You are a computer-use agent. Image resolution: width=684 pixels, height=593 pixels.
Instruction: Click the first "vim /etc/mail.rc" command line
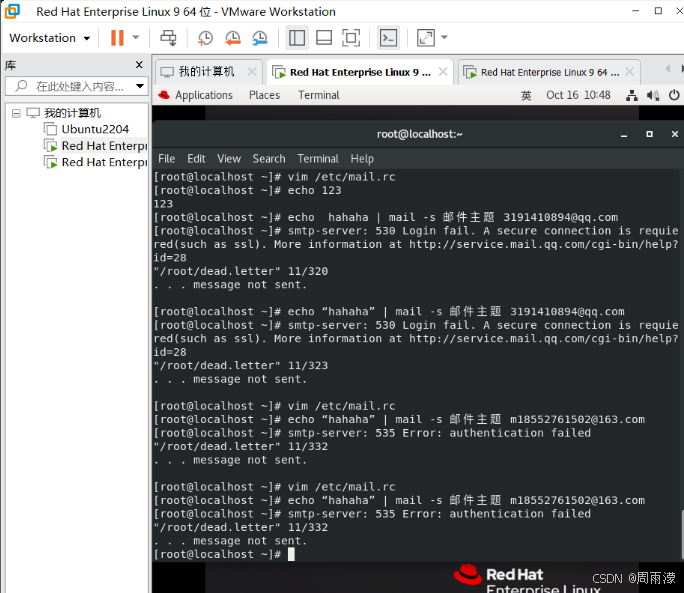coord(274,177)
